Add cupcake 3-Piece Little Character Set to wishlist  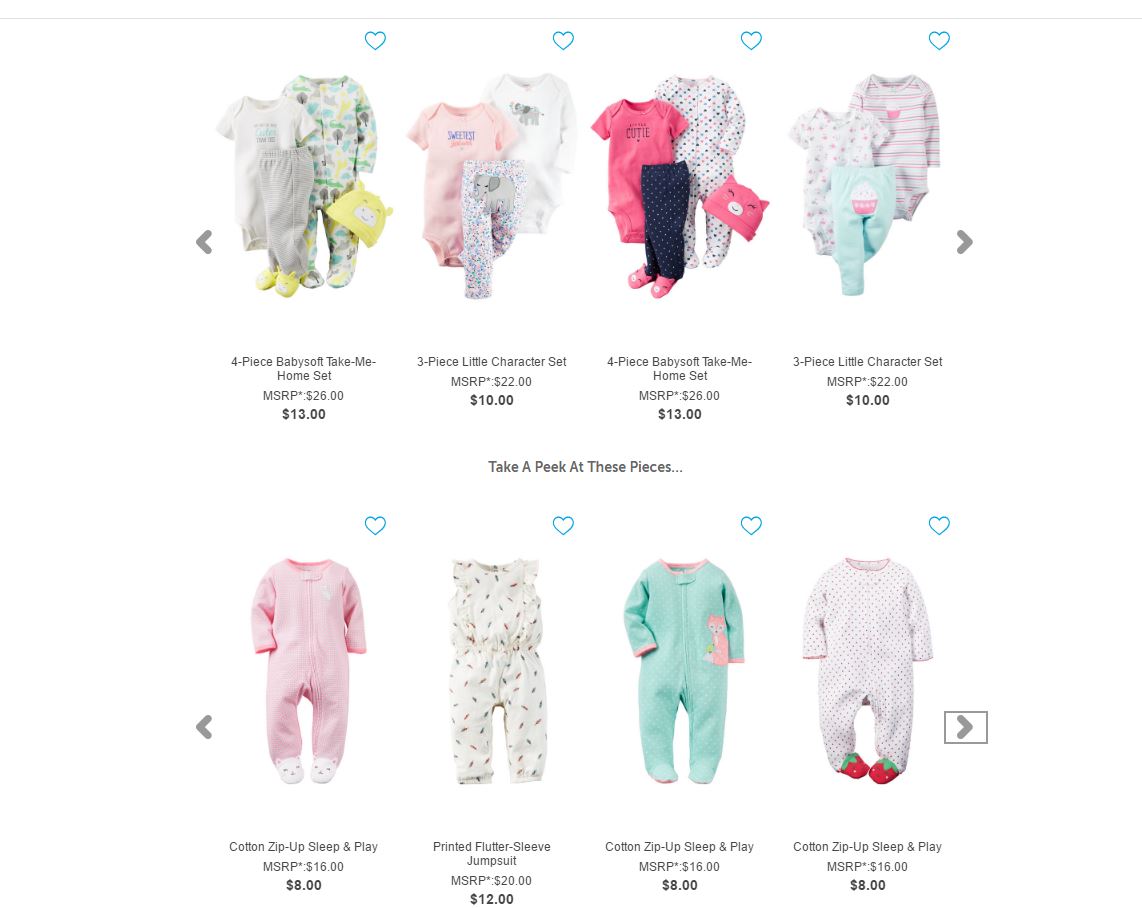click(x=939, y=41)
